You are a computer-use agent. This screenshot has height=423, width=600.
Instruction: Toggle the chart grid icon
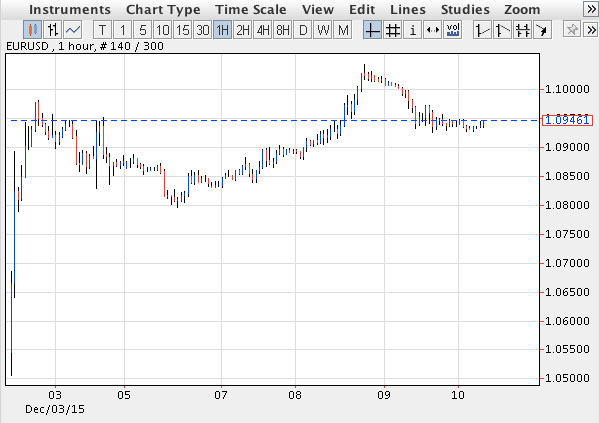point(392,30)
